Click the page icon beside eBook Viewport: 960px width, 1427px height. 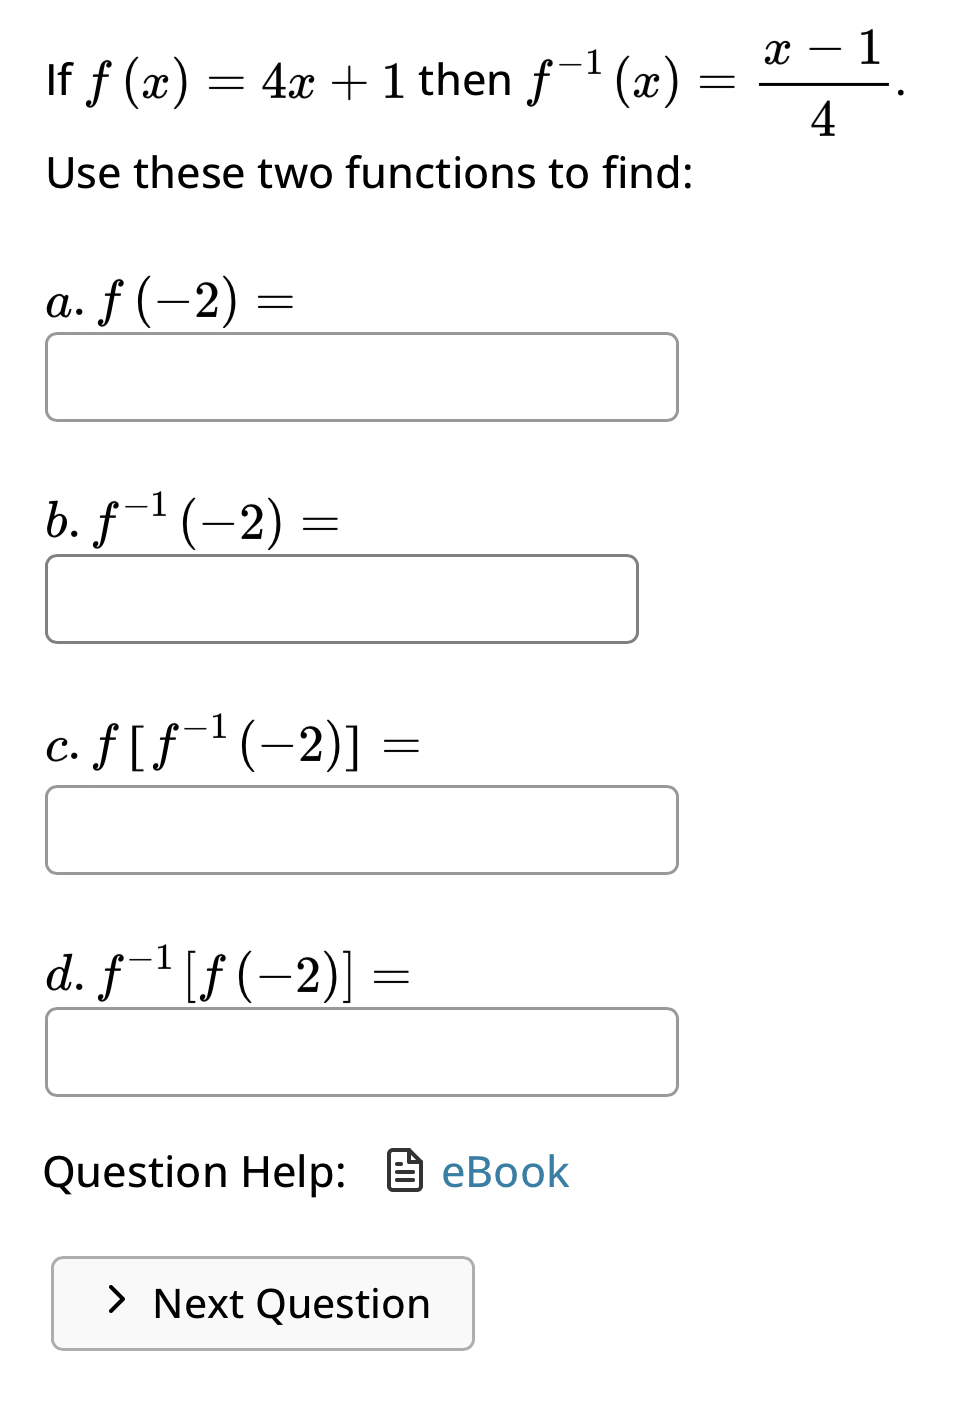pos(404,1171)
